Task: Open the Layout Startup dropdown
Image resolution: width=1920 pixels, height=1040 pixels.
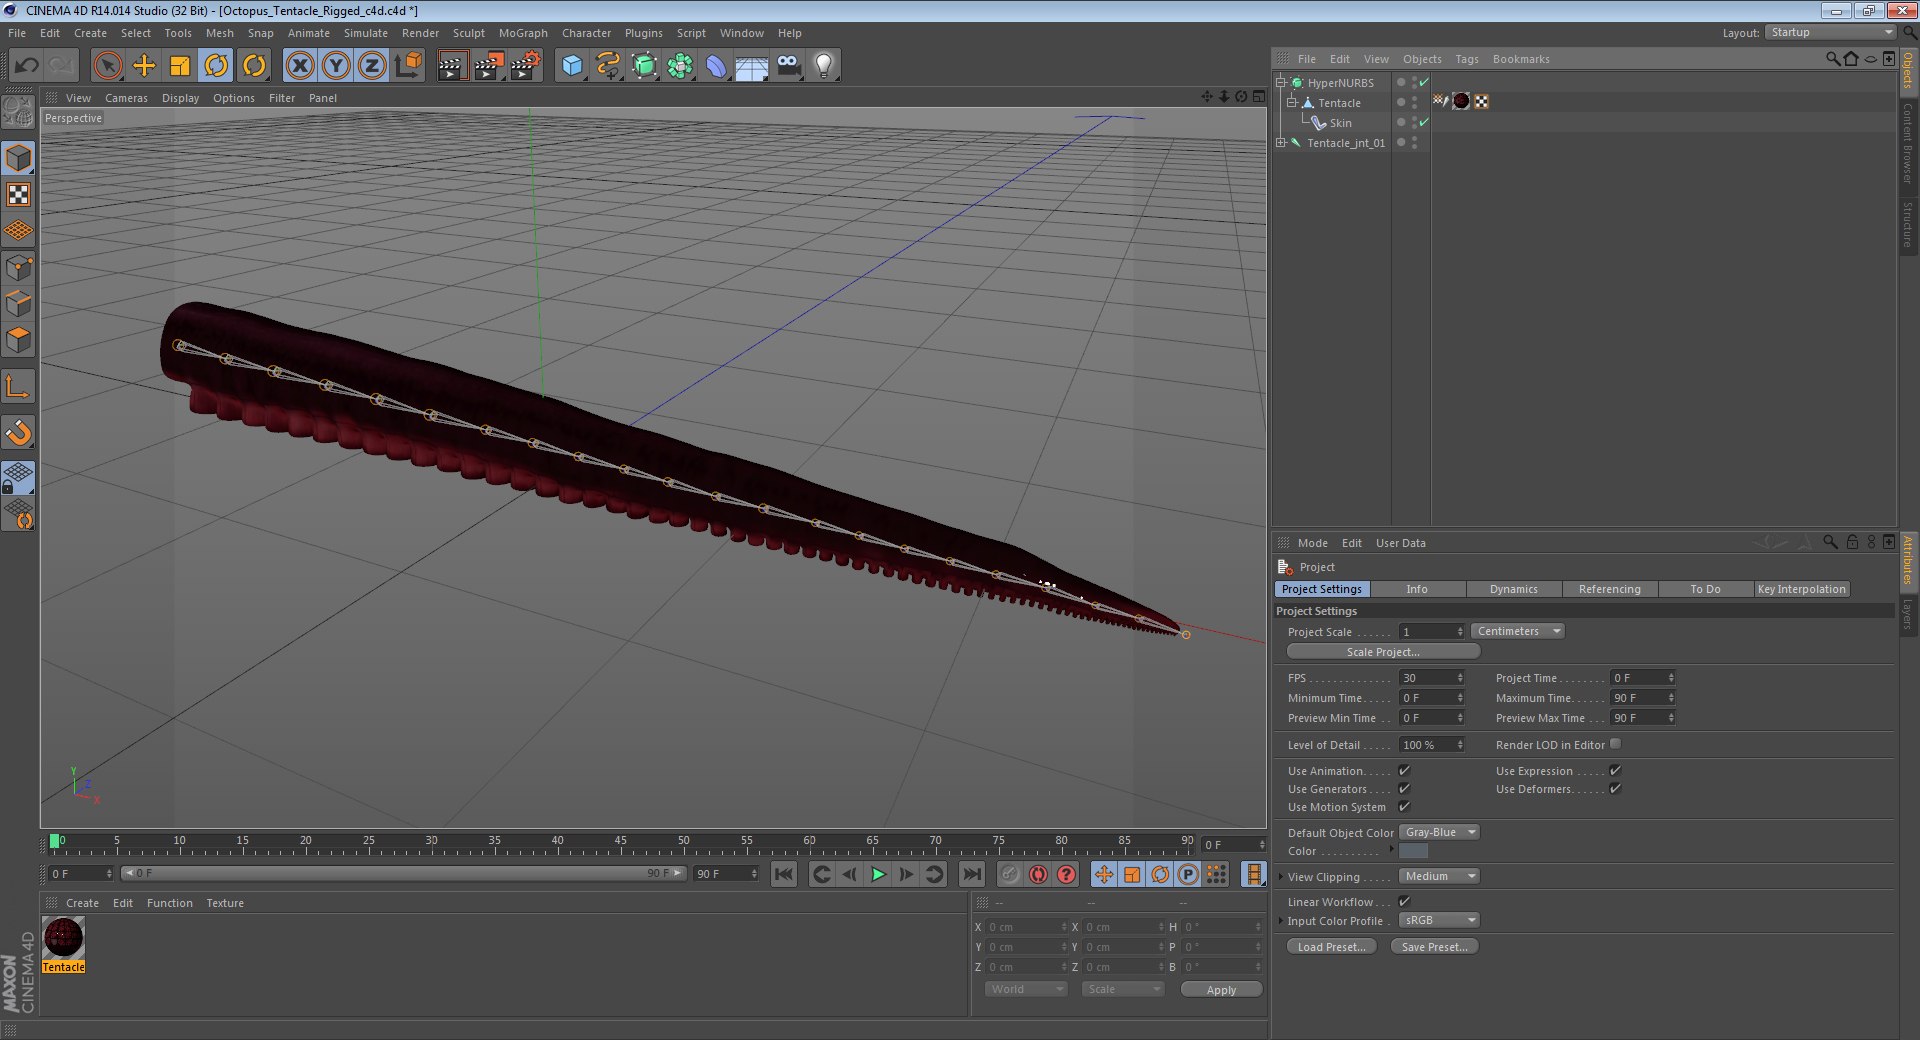Action: pos(1830,32)
